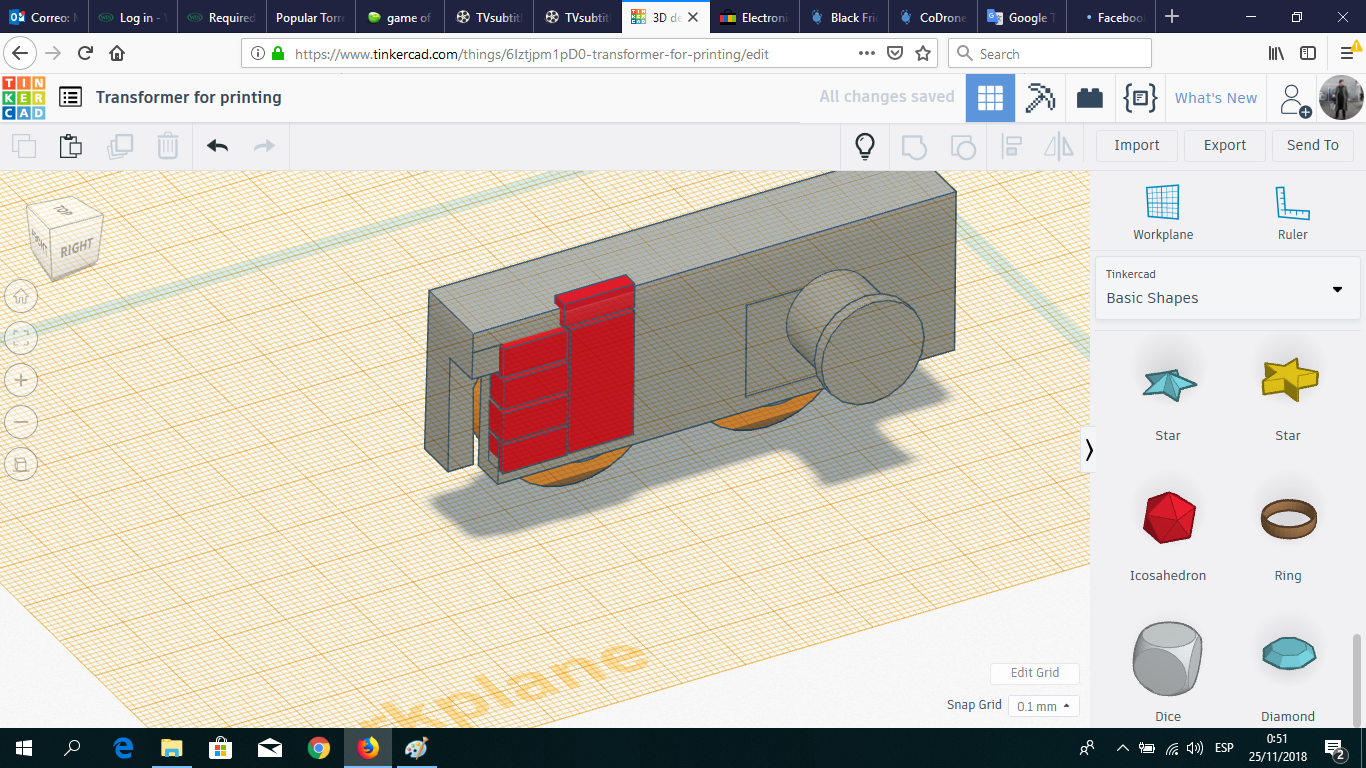Click the paste clipboard icon
The image size is (1366, 768).
(70, 146)
